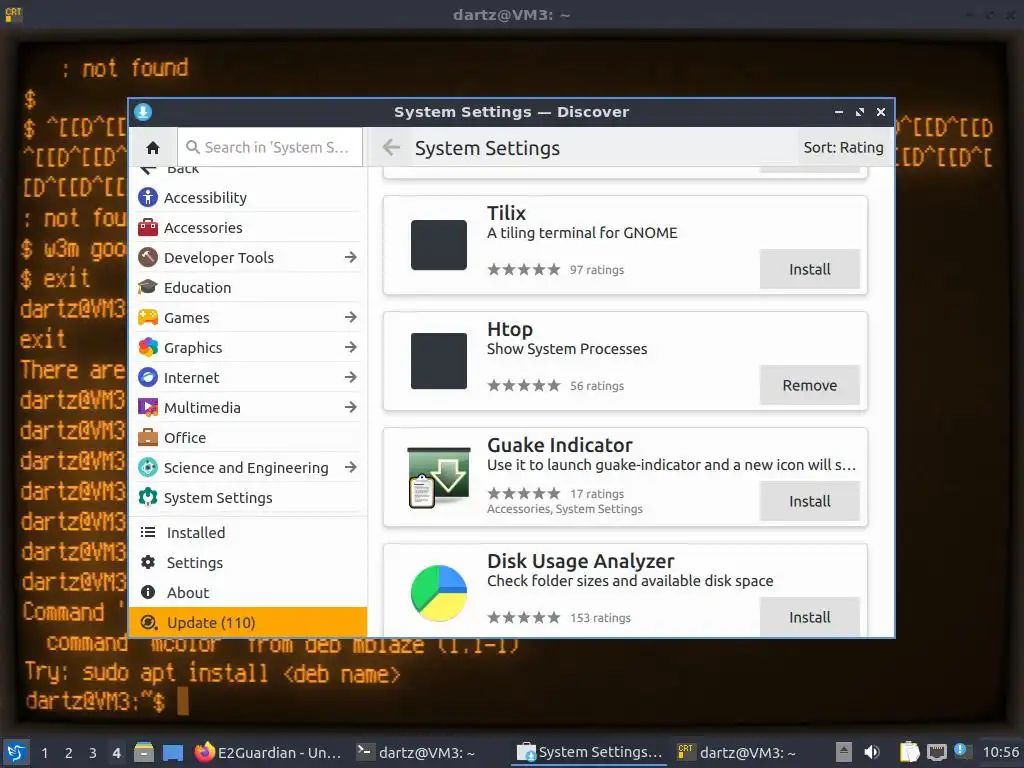Open the Sort: Rating dropdown

(843, 148)
